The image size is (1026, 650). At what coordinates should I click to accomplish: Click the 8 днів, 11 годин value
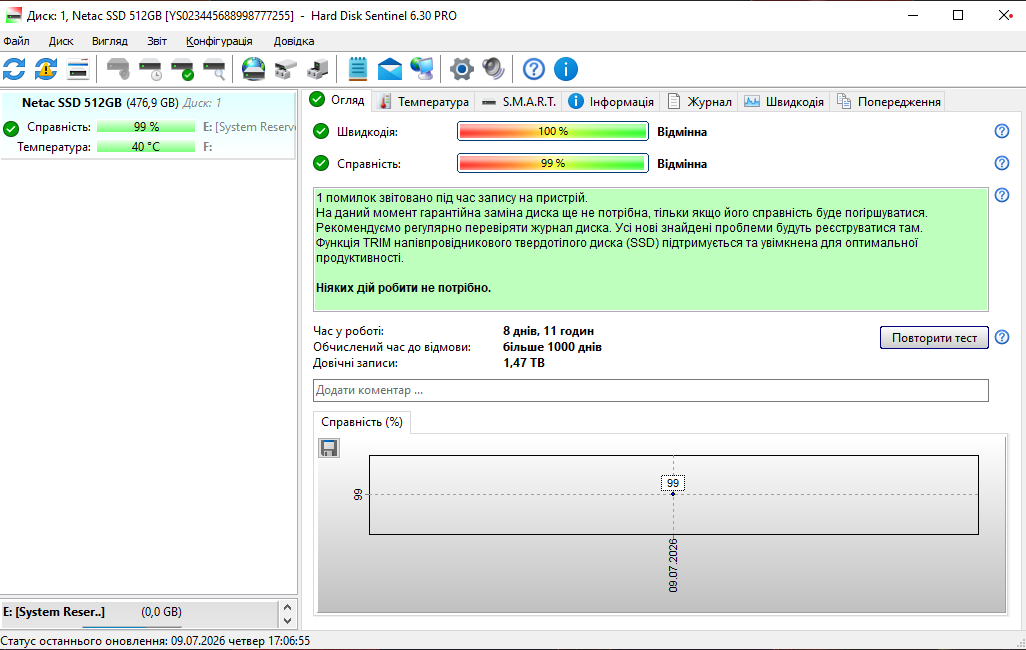coord(548,331)
